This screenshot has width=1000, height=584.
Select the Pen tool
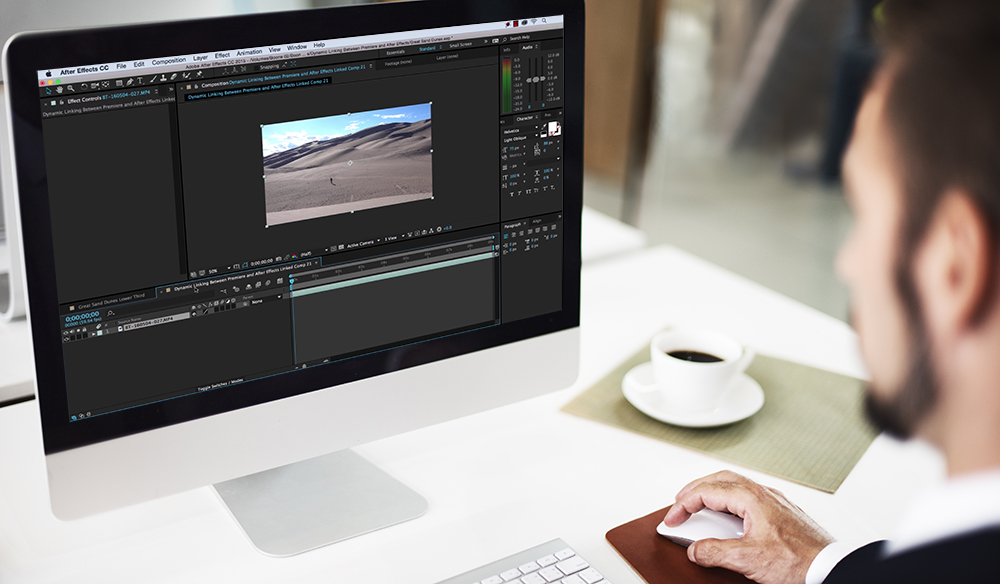[x=129, y=82]
